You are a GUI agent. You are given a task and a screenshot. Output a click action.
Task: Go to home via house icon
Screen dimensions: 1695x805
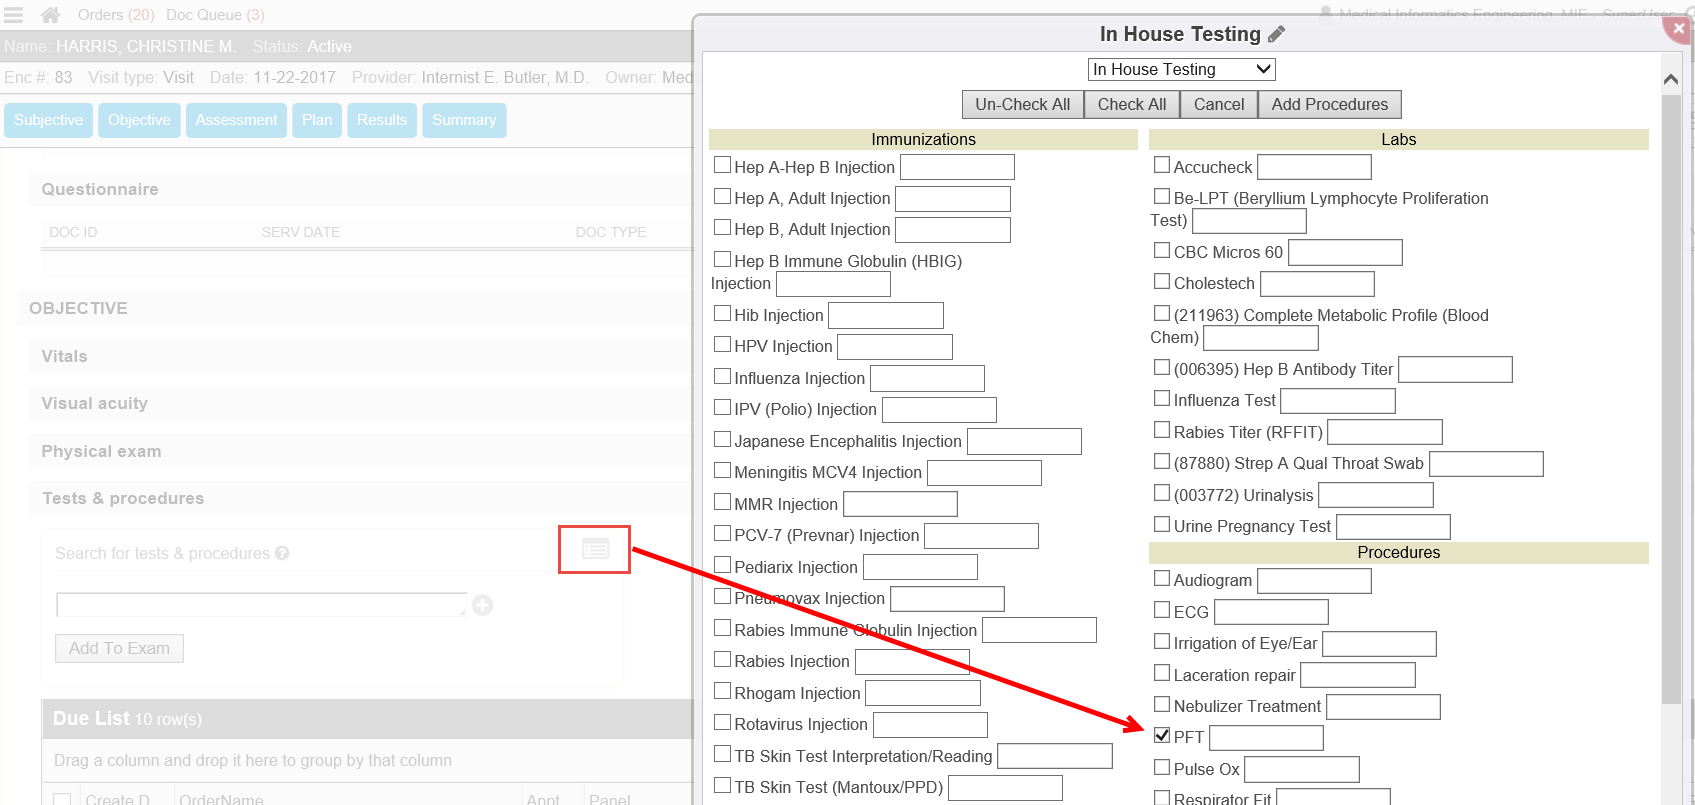50,15
